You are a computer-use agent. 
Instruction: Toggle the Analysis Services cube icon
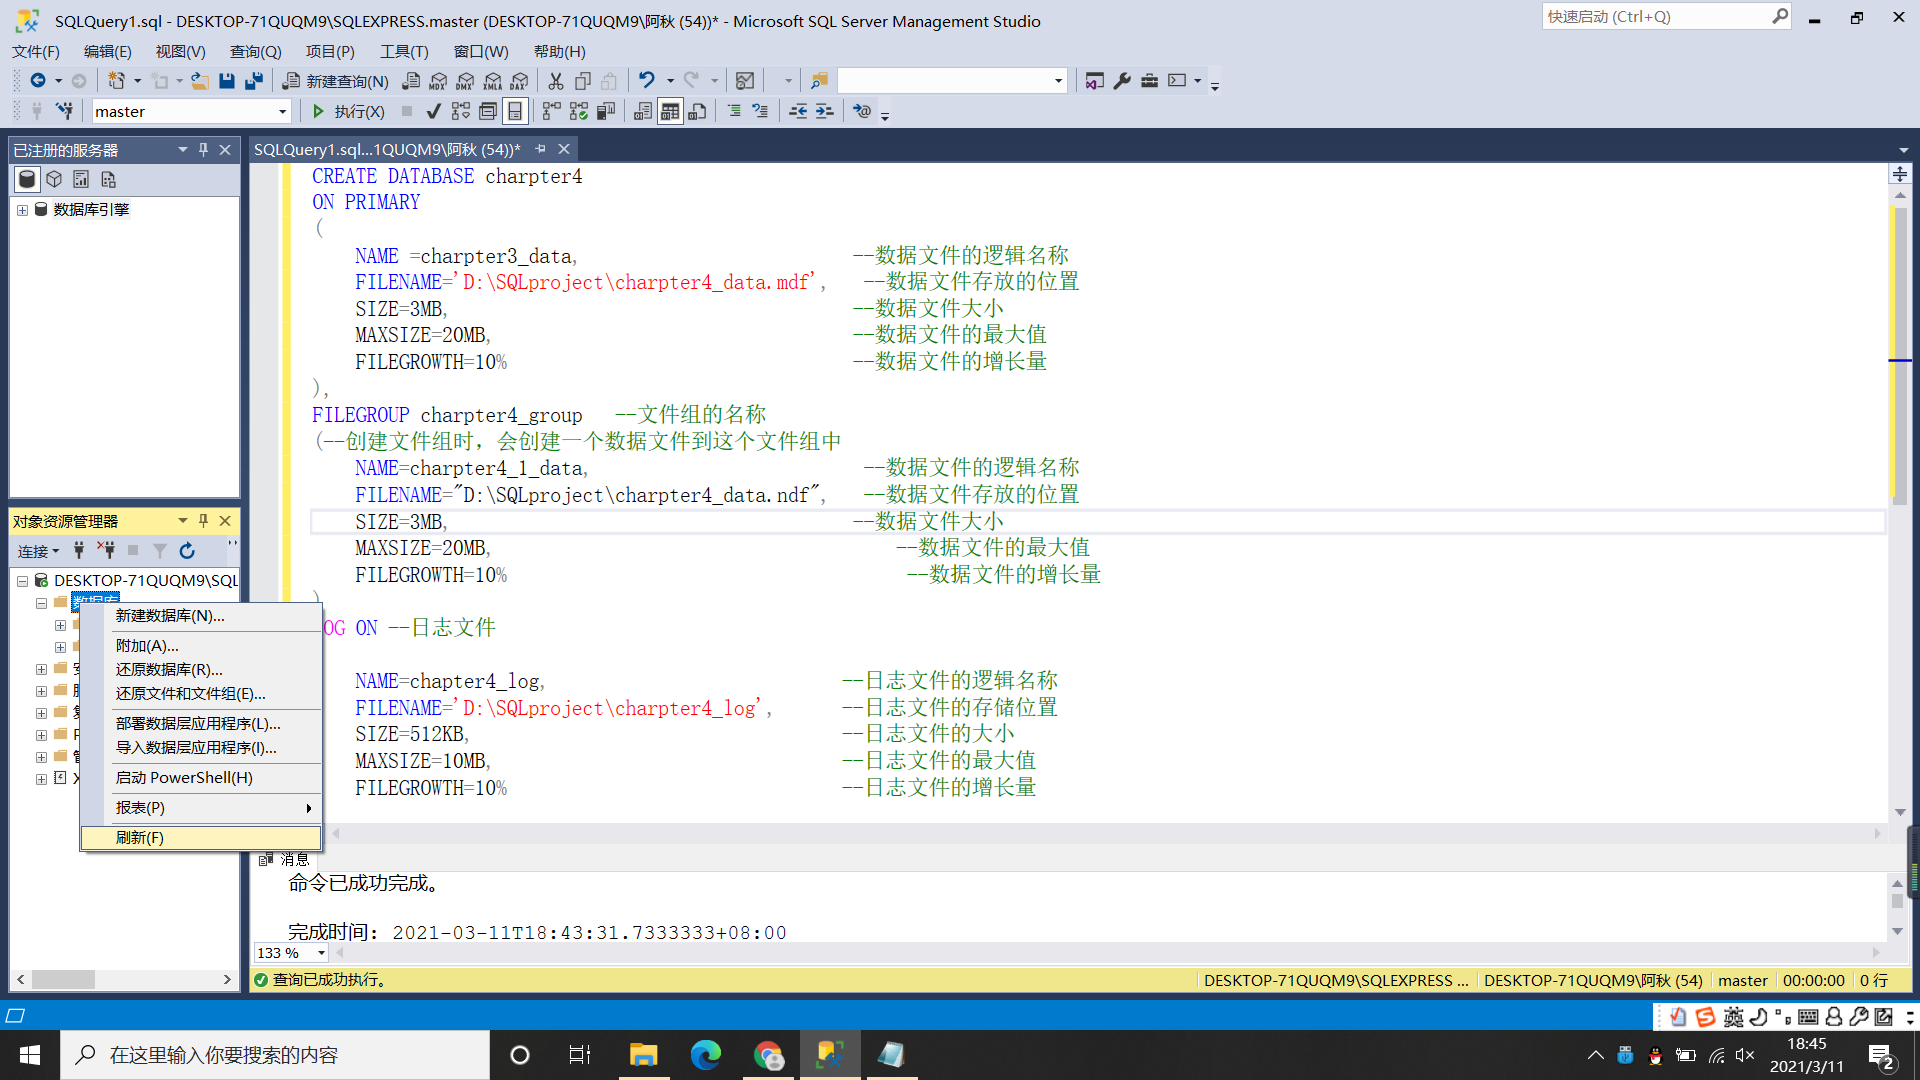tap(53, 179)
